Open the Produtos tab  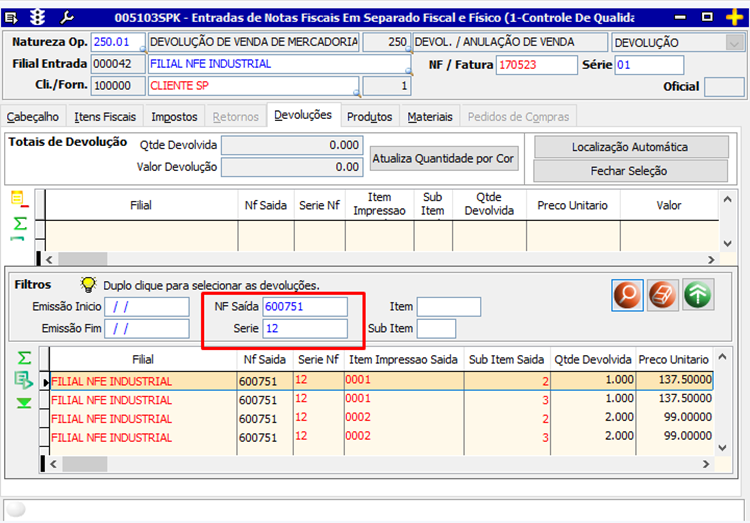[369, 117]
